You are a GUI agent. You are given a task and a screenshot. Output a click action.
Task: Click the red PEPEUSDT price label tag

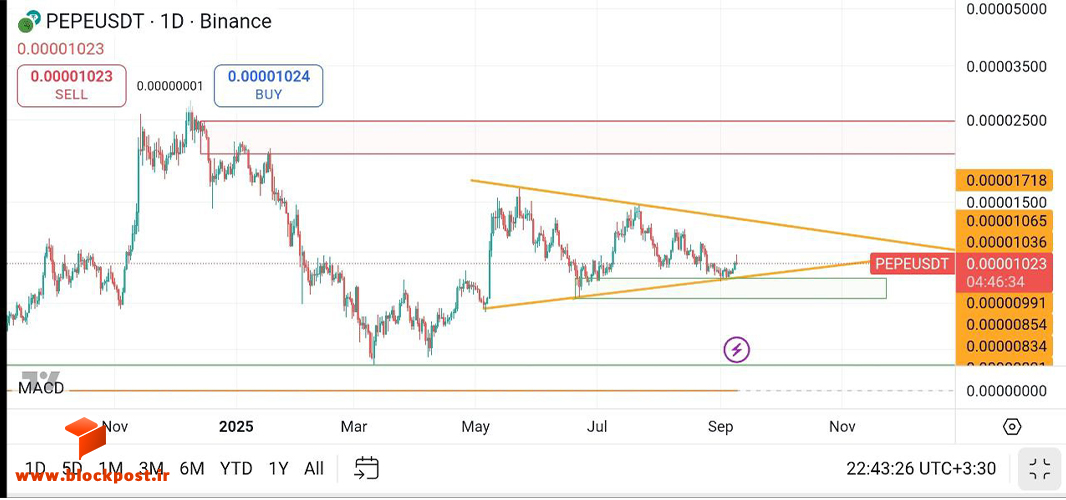tap(912, 264)
